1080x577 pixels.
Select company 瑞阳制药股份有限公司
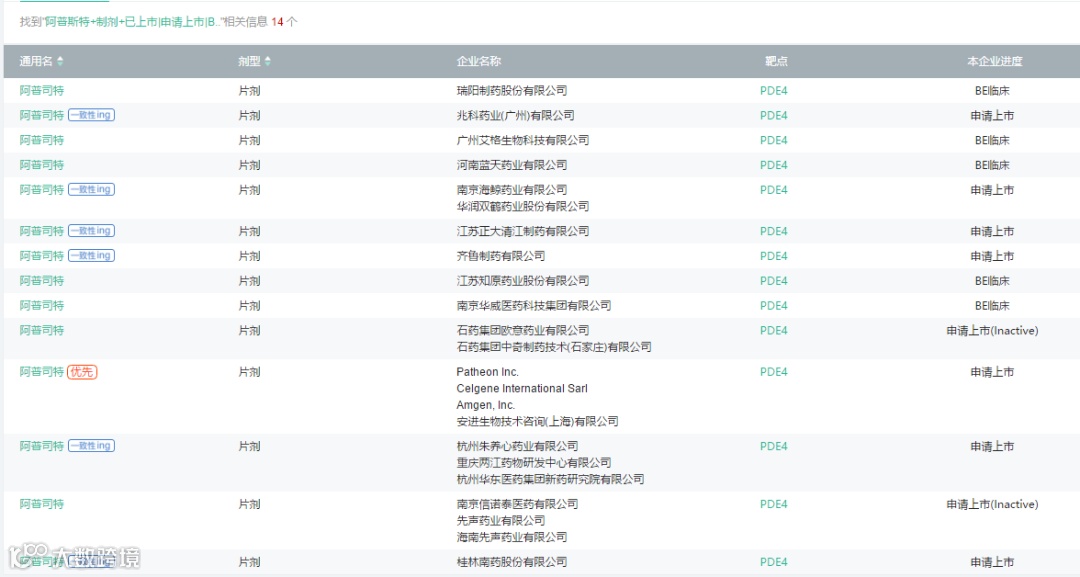point(512,90)
